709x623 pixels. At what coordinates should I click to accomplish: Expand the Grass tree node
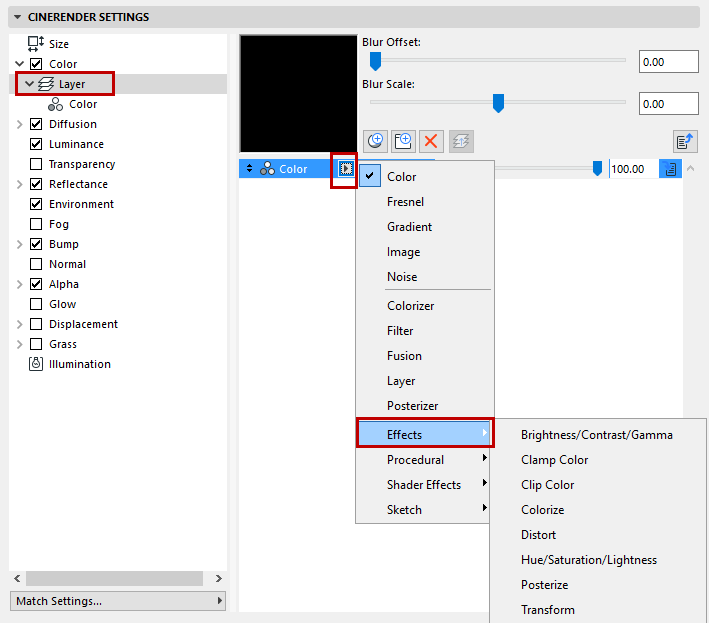click(19, 344)
